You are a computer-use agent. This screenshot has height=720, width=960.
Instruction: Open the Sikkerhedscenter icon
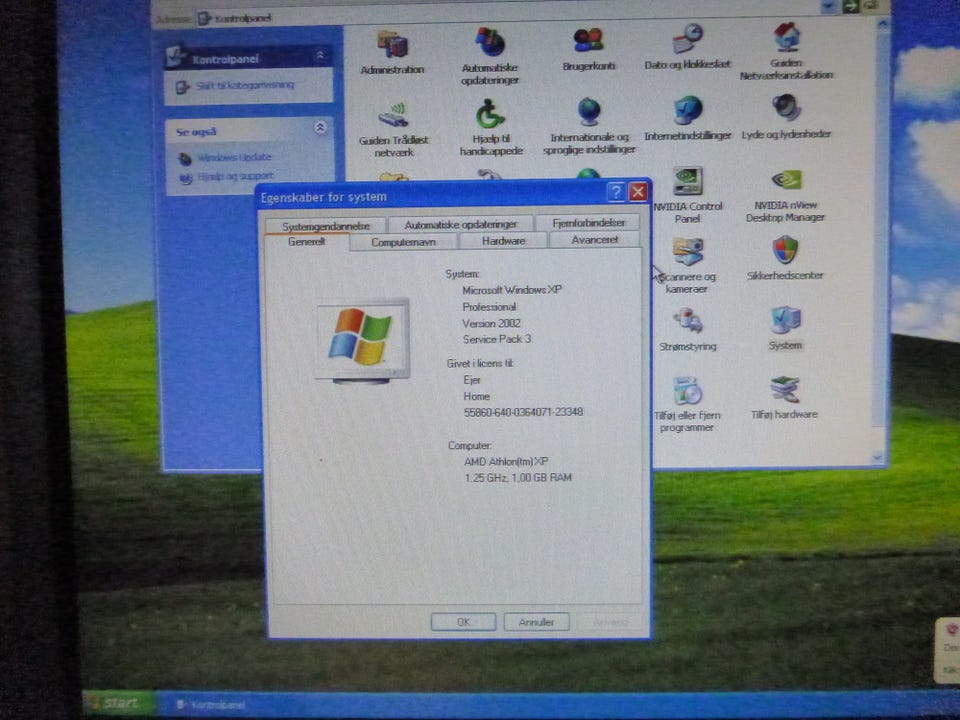click(x=785, y=258)
